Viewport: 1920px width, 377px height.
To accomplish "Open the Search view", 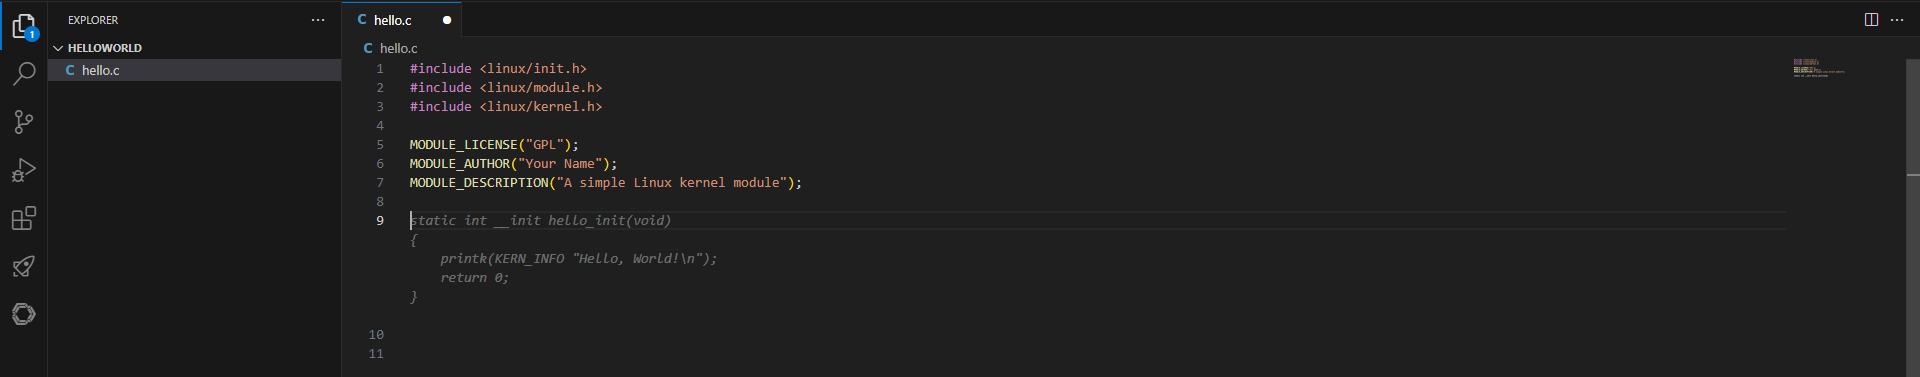I will coord(24,74).
